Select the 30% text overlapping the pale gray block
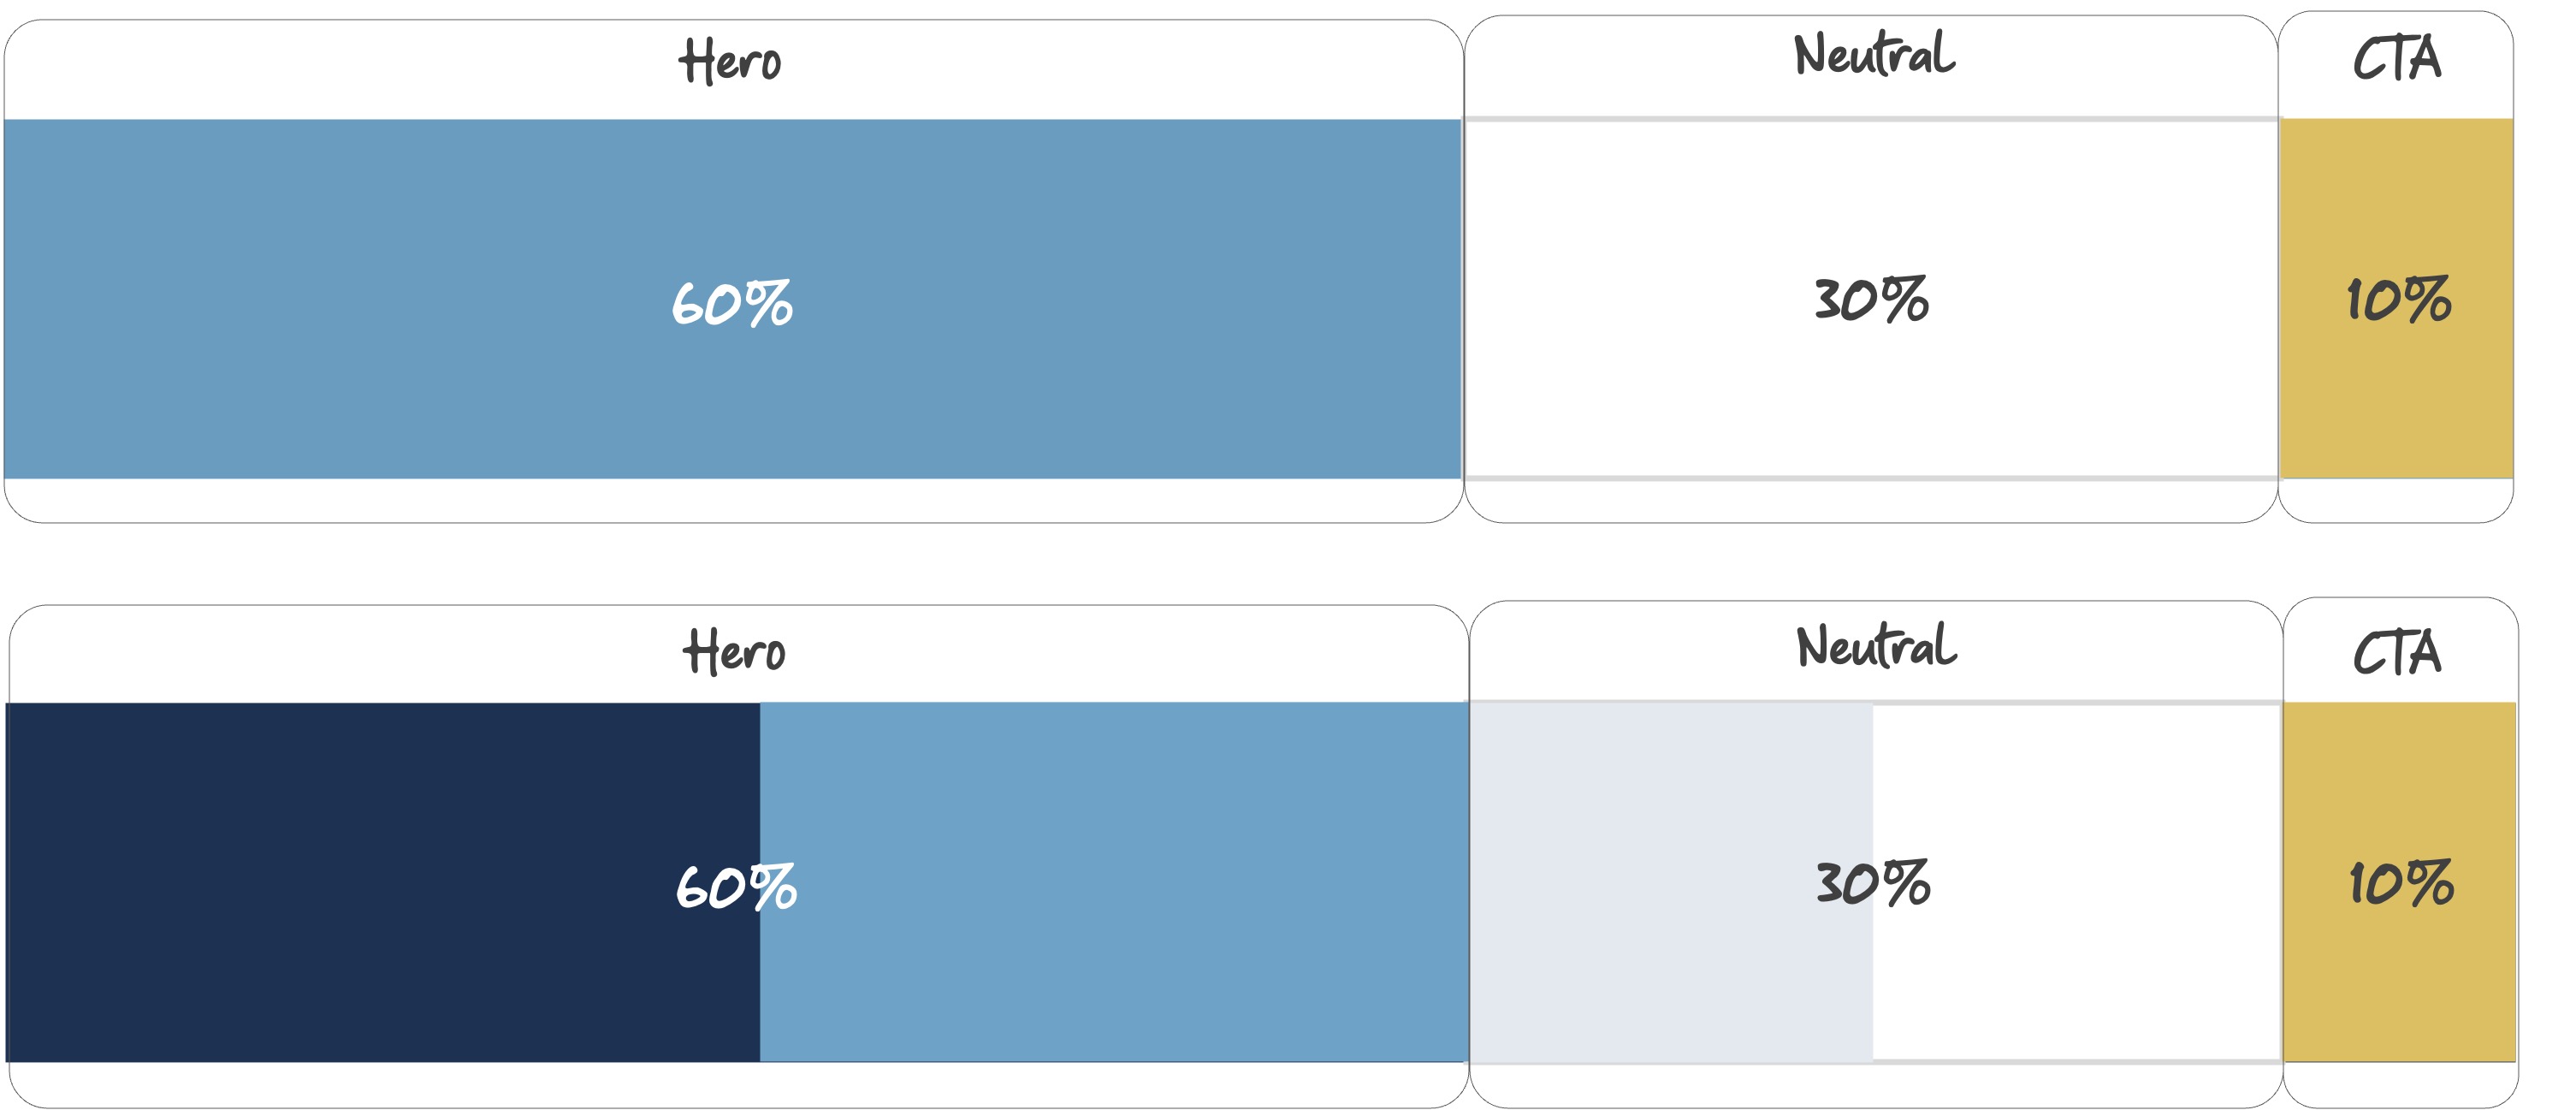The image size is (2576, 1110). coord(1873,883)
